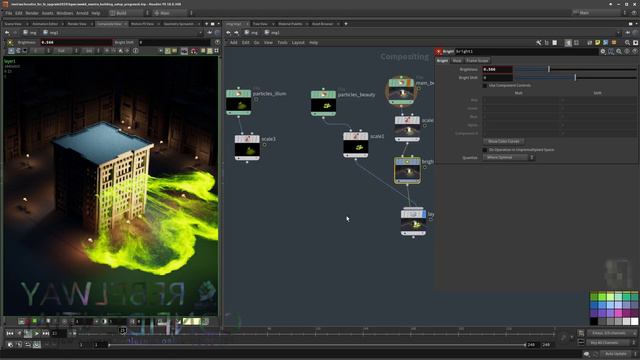The width and height of the screenshot is (640, 360).
Task: Toggle Do Operation in Unpremultiplied Space checkbox
Action: coord(485,150)
